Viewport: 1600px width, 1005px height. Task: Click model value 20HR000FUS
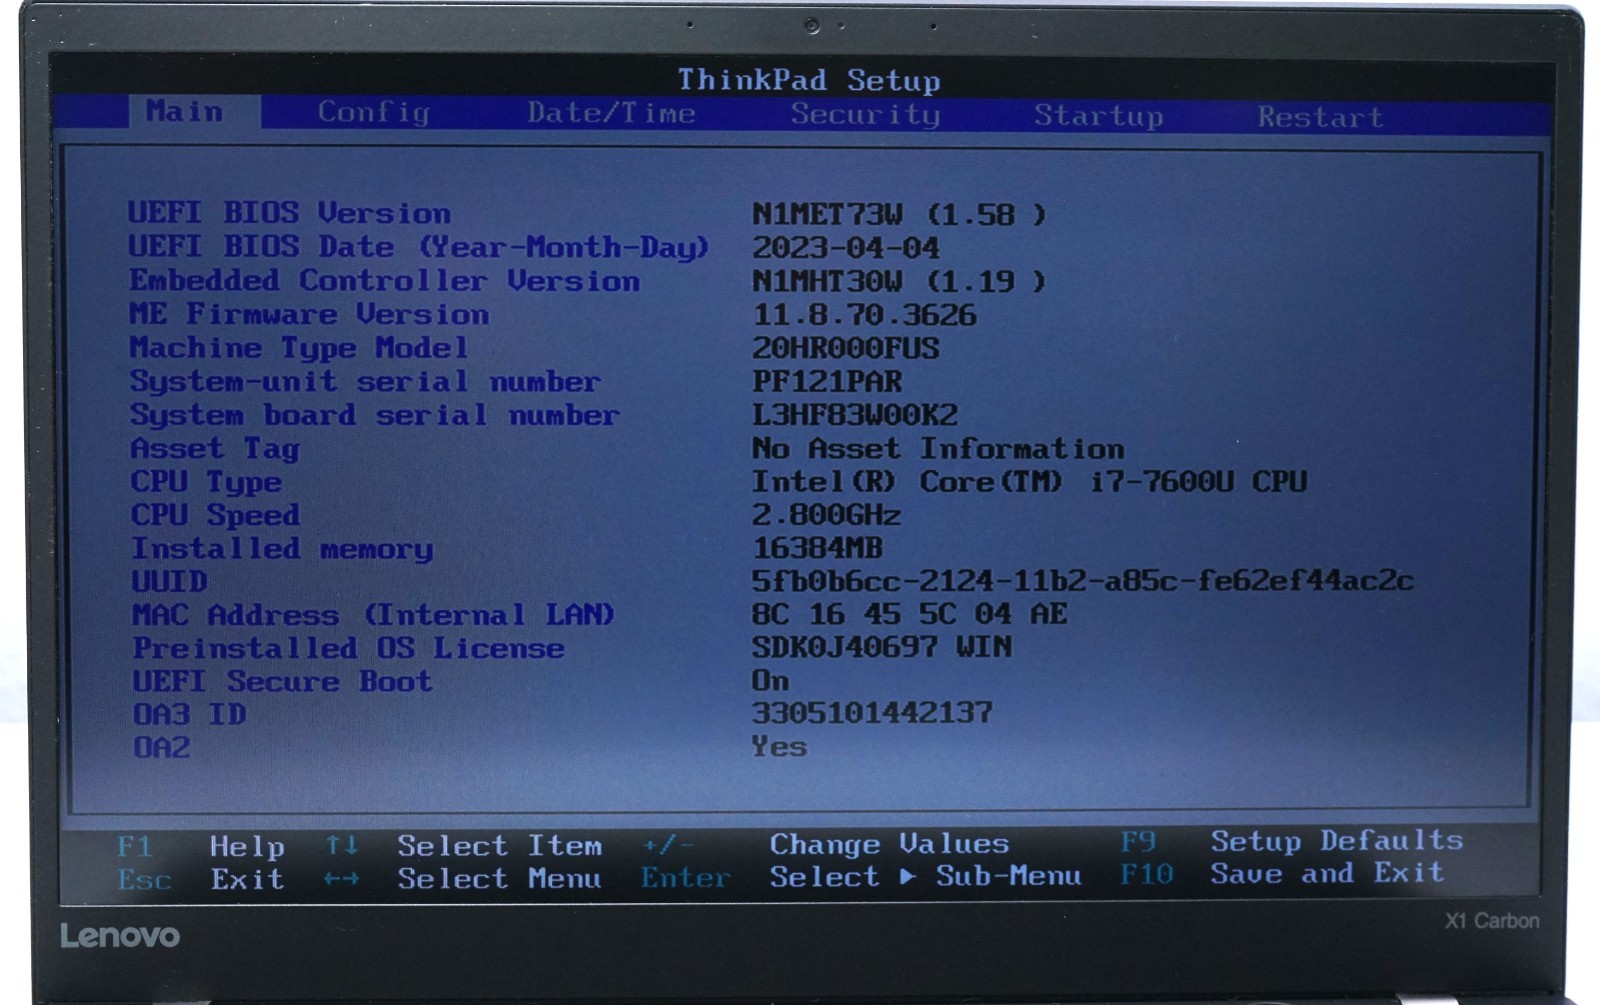846,348
